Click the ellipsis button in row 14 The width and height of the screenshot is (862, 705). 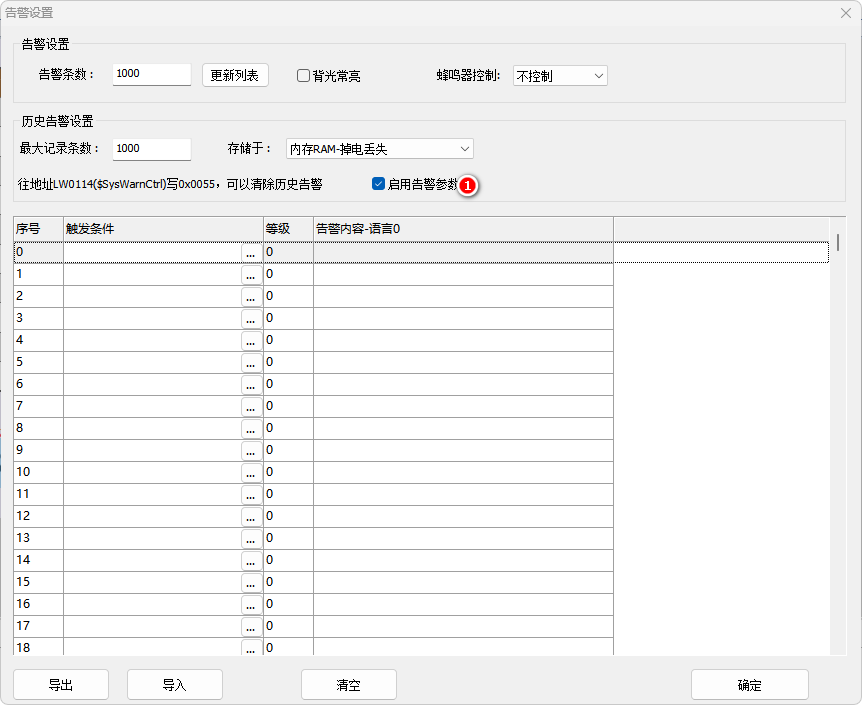pos(251,560)
